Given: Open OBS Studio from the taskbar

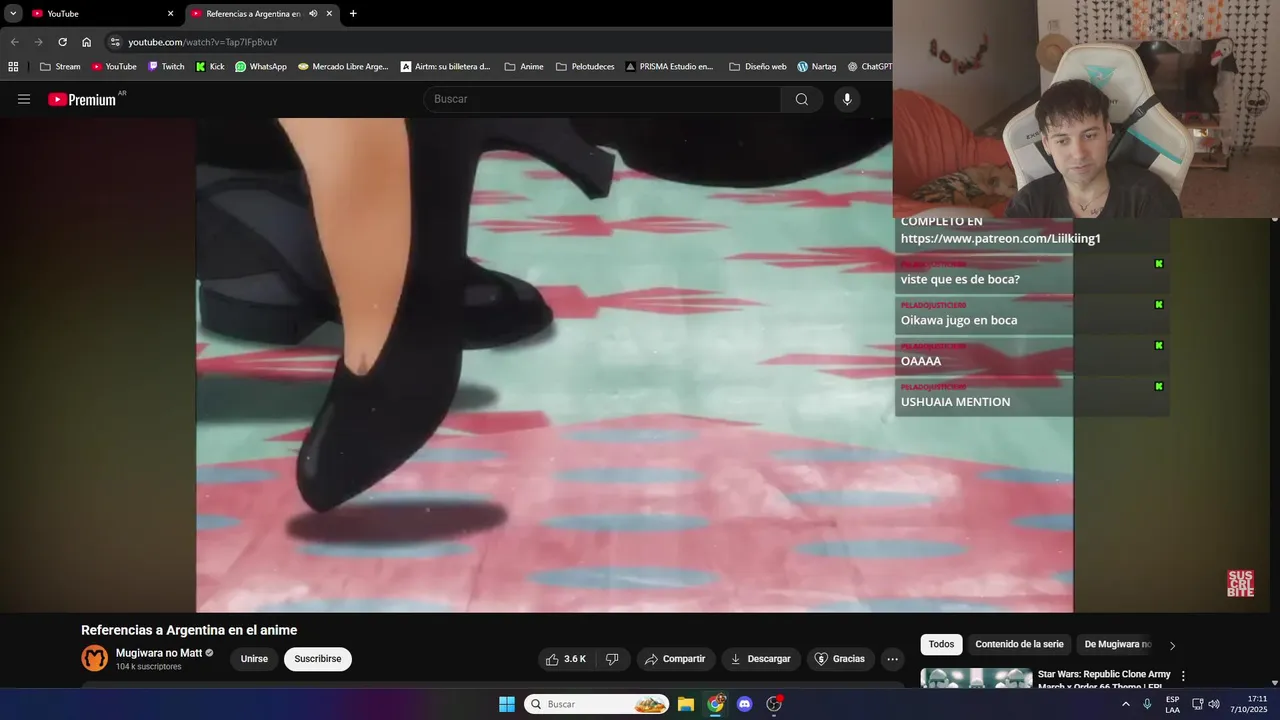Looking at the screenshot, I should coord(773,704).
